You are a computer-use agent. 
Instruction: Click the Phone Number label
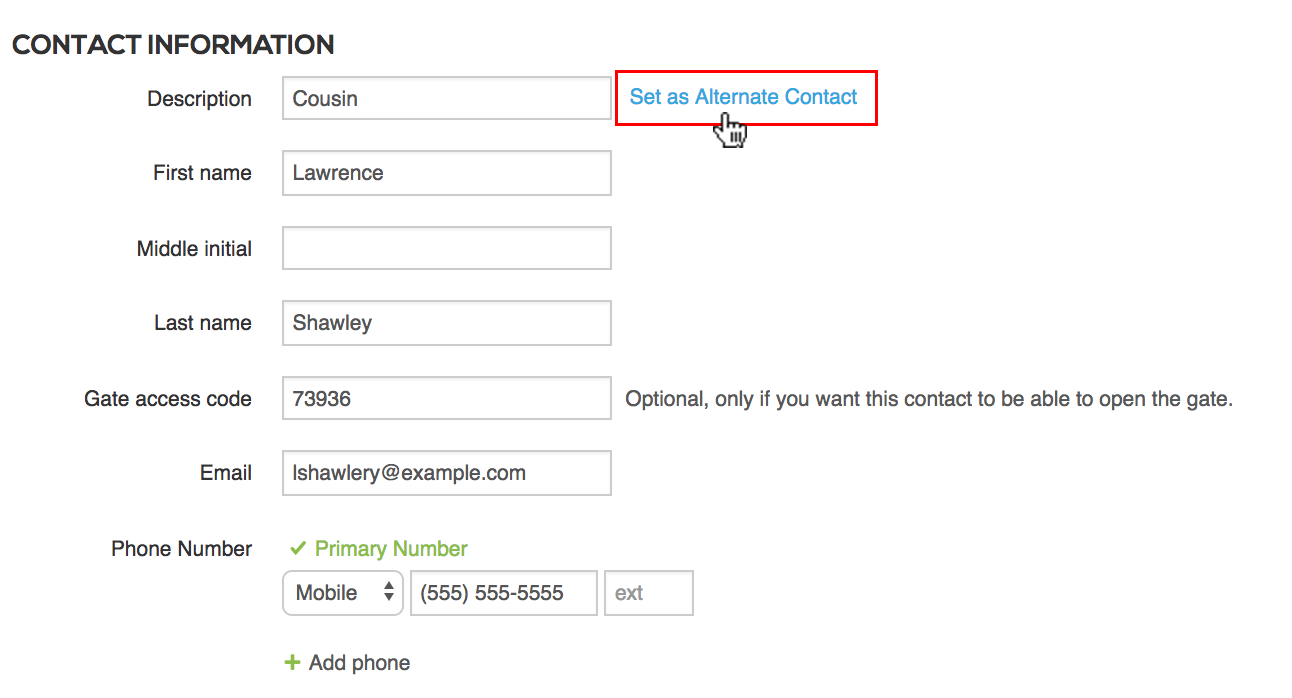click(x=181, y=549)
